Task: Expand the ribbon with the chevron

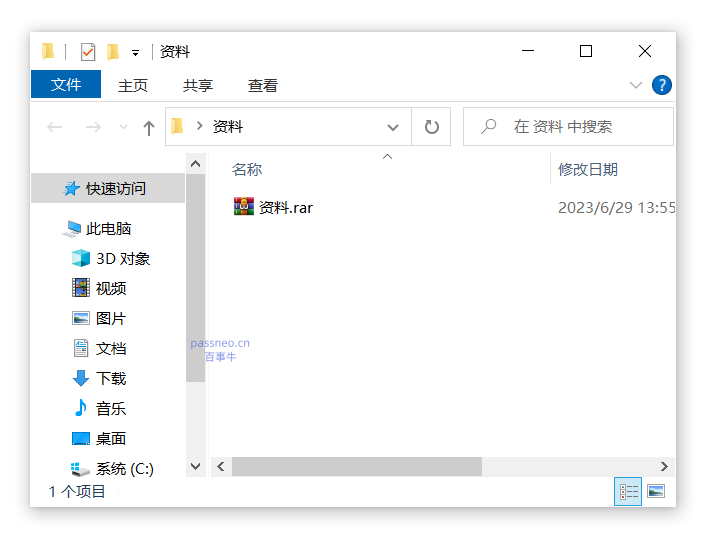Action: (x=636, y=85)
